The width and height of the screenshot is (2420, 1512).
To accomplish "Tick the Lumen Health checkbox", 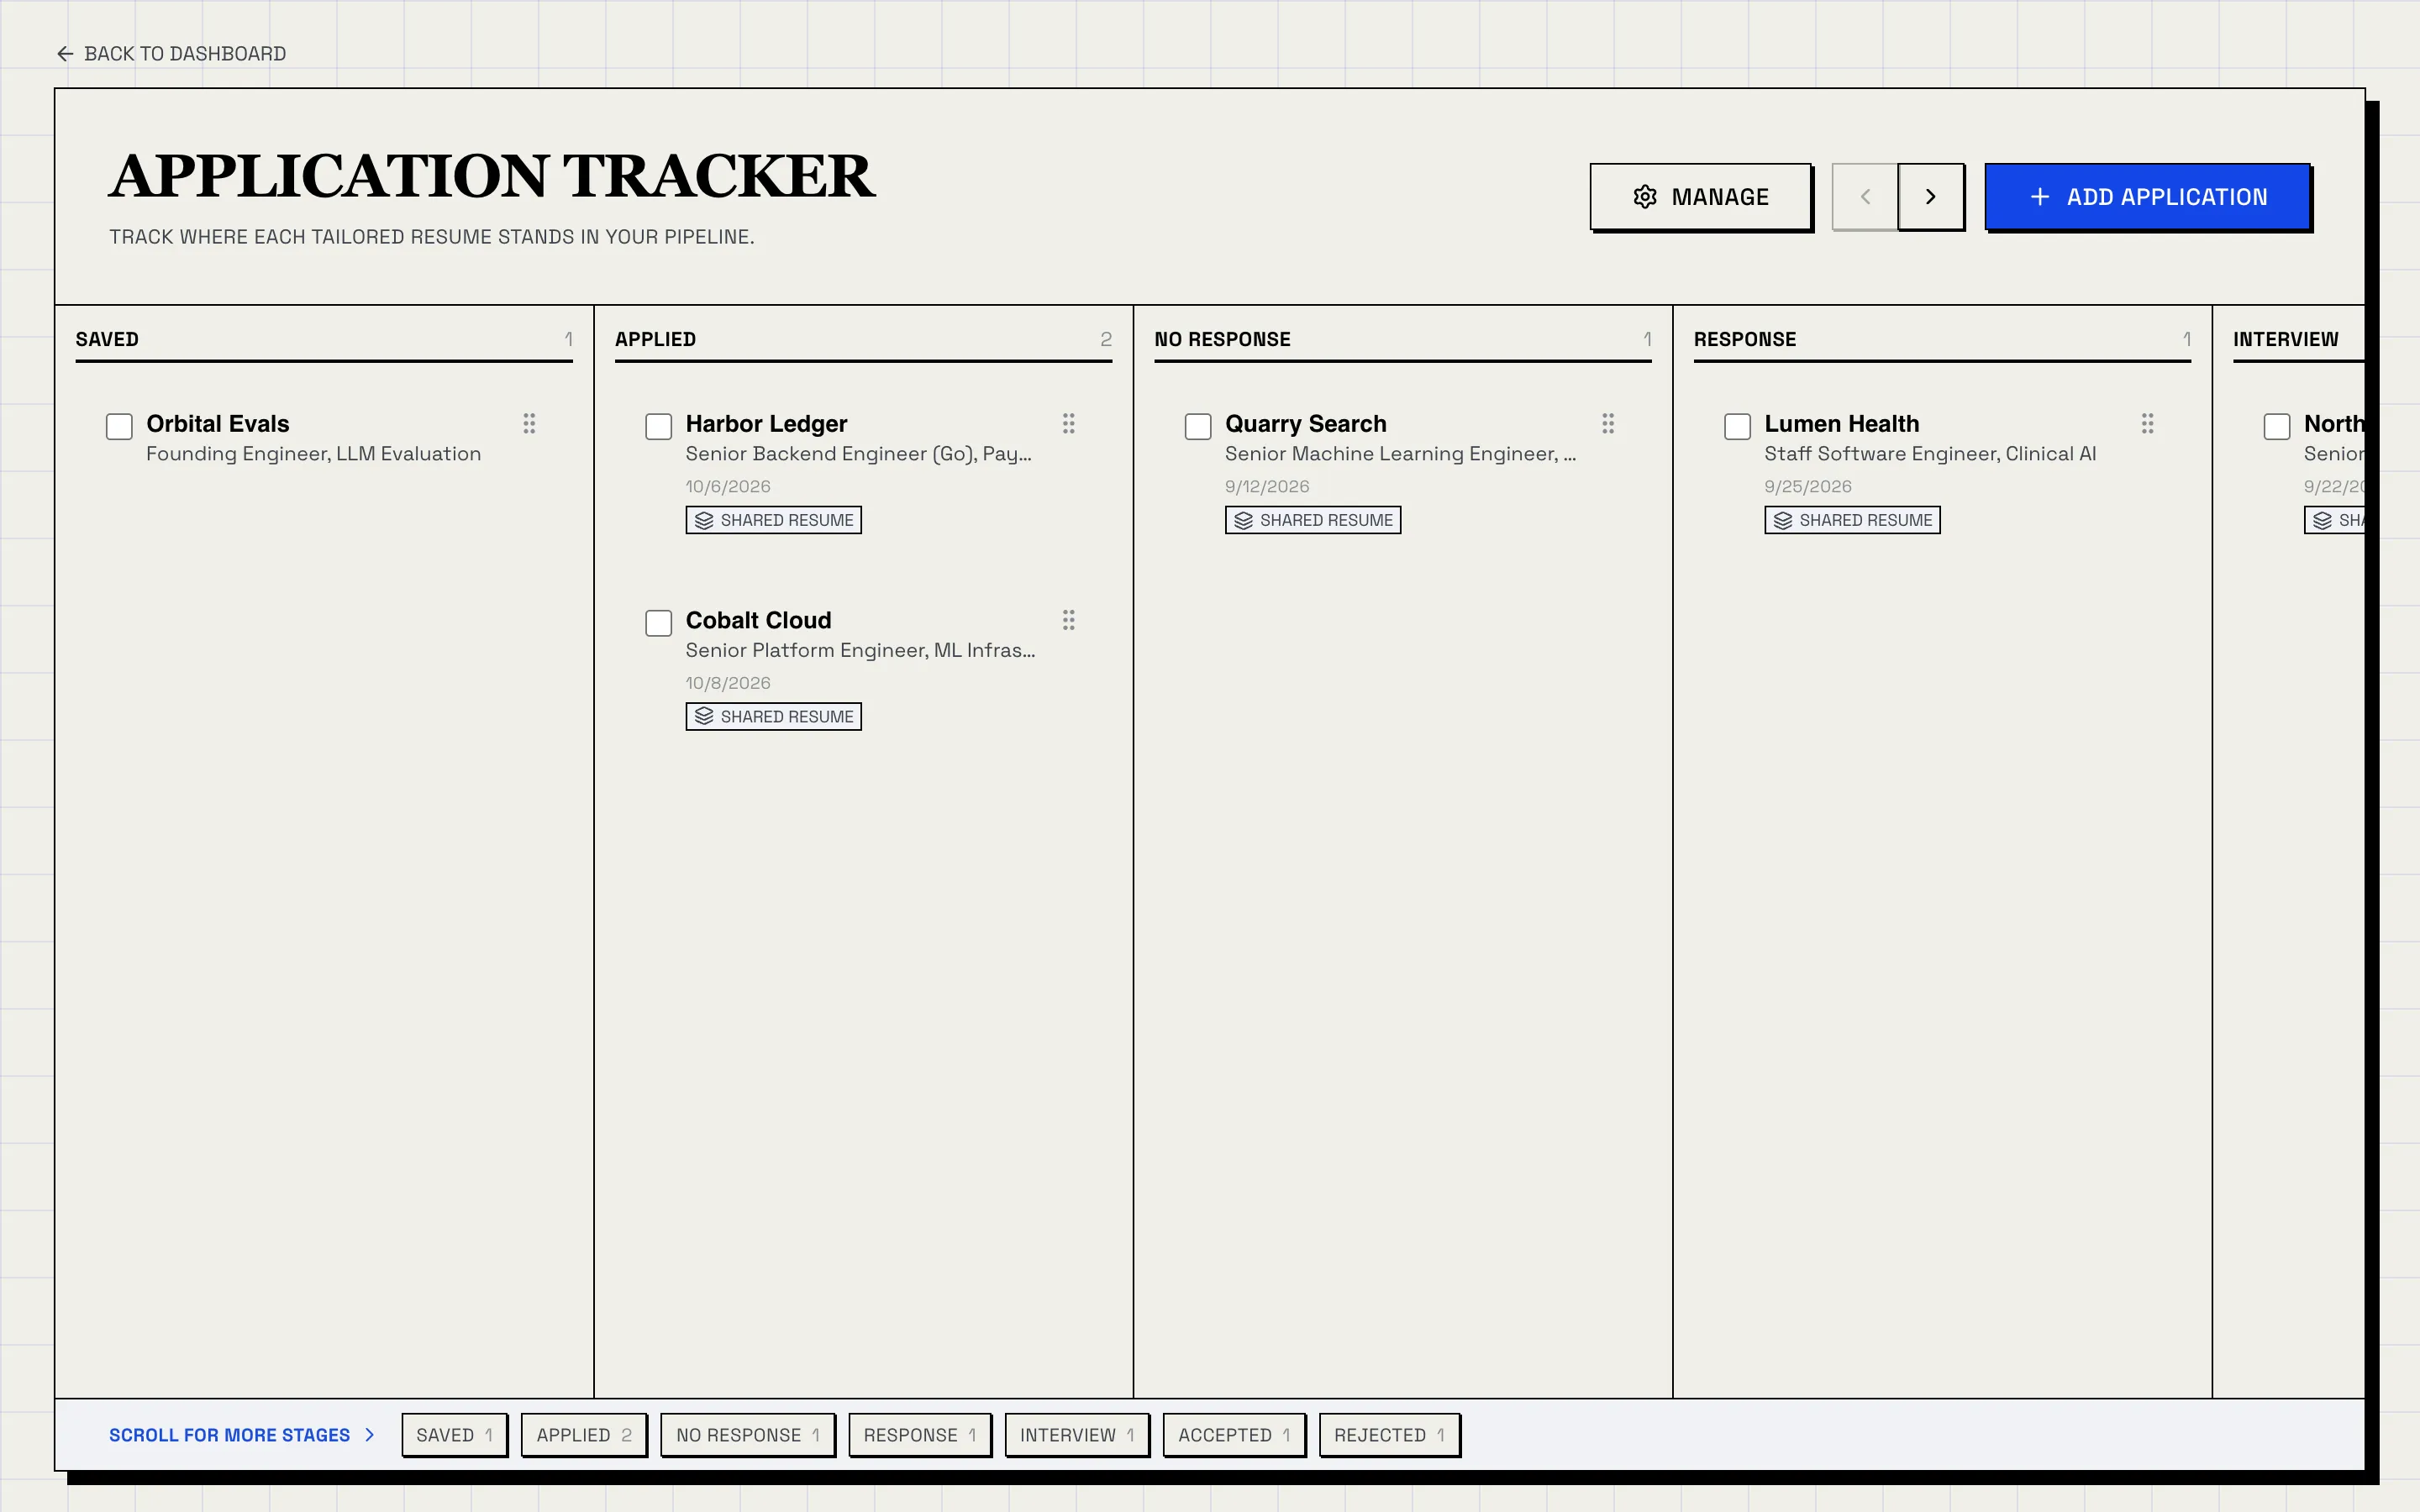I will (x=1737, y=427).
